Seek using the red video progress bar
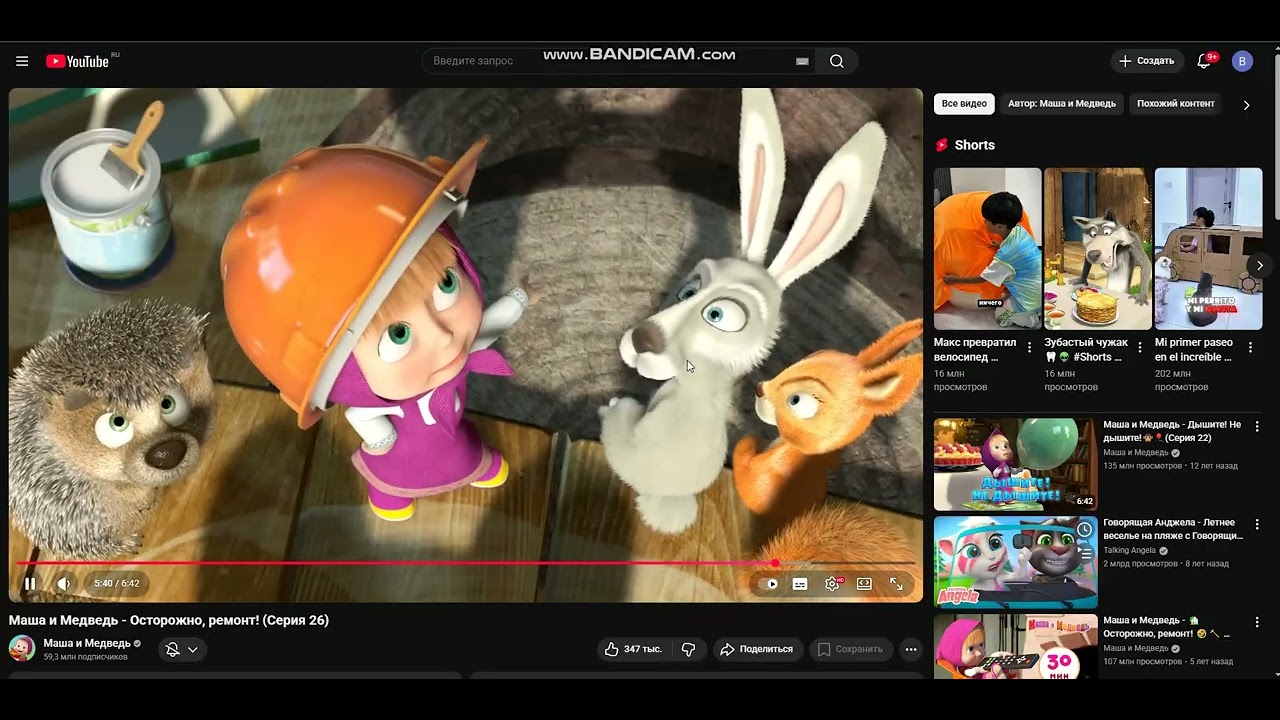 coord(466,563)
